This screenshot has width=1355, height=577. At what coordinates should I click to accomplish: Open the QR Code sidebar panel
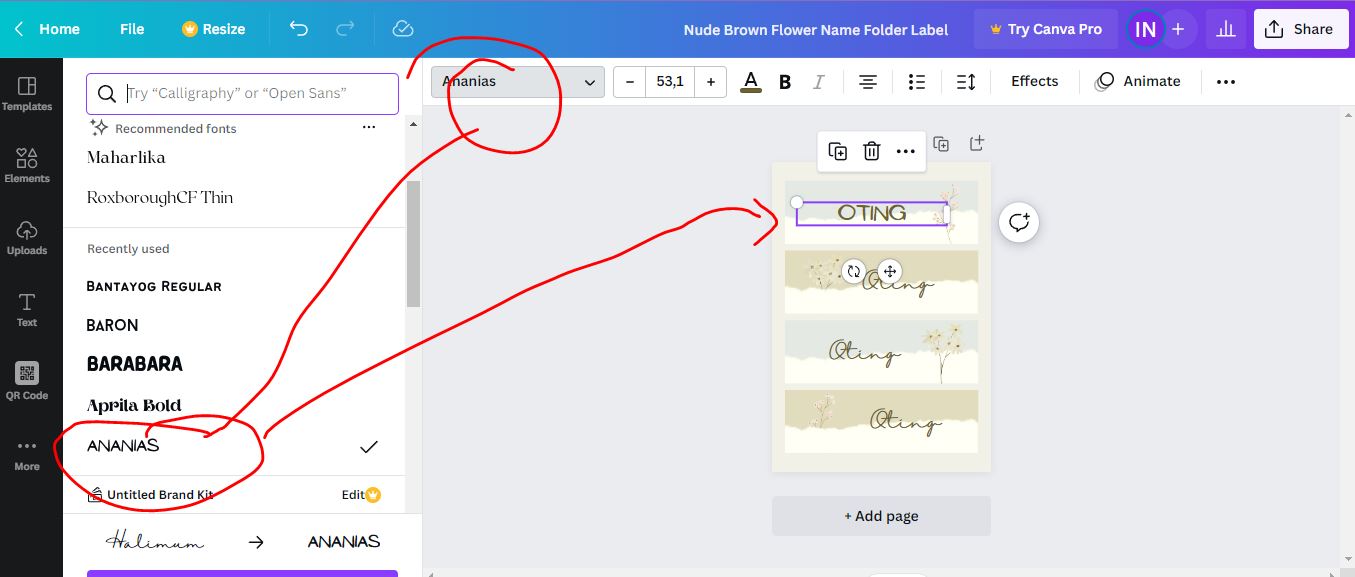27,381
